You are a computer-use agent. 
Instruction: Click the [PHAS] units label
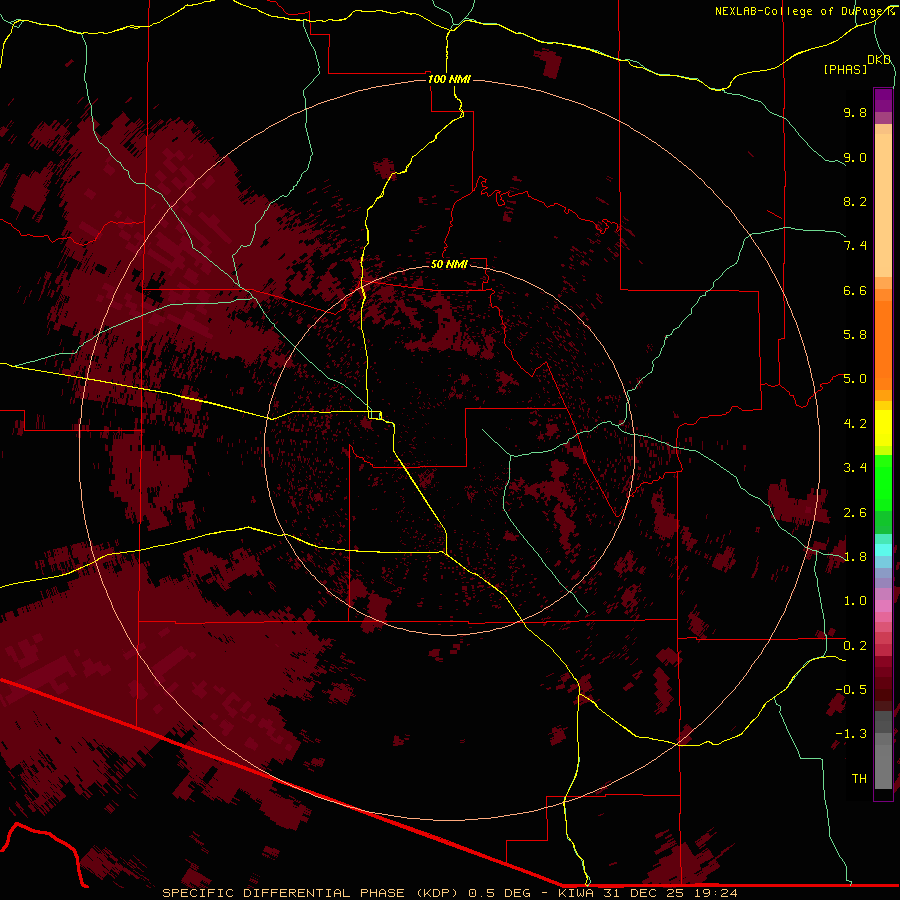coord(845,69)
